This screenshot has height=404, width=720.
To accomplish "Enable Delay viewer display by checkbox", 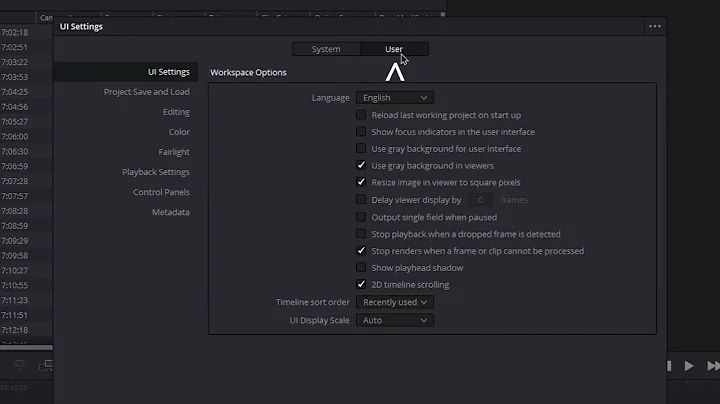I will point(361,200).
